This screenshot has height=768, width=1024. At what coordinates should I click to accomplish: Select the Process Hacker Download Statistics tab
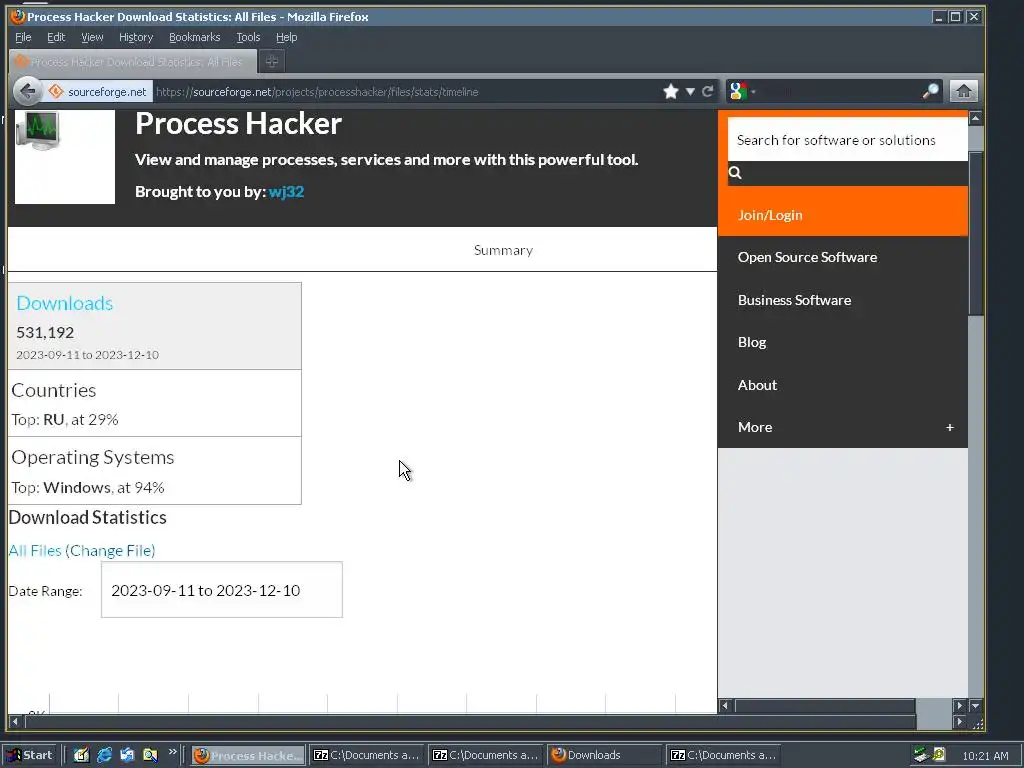pos(132,62)
